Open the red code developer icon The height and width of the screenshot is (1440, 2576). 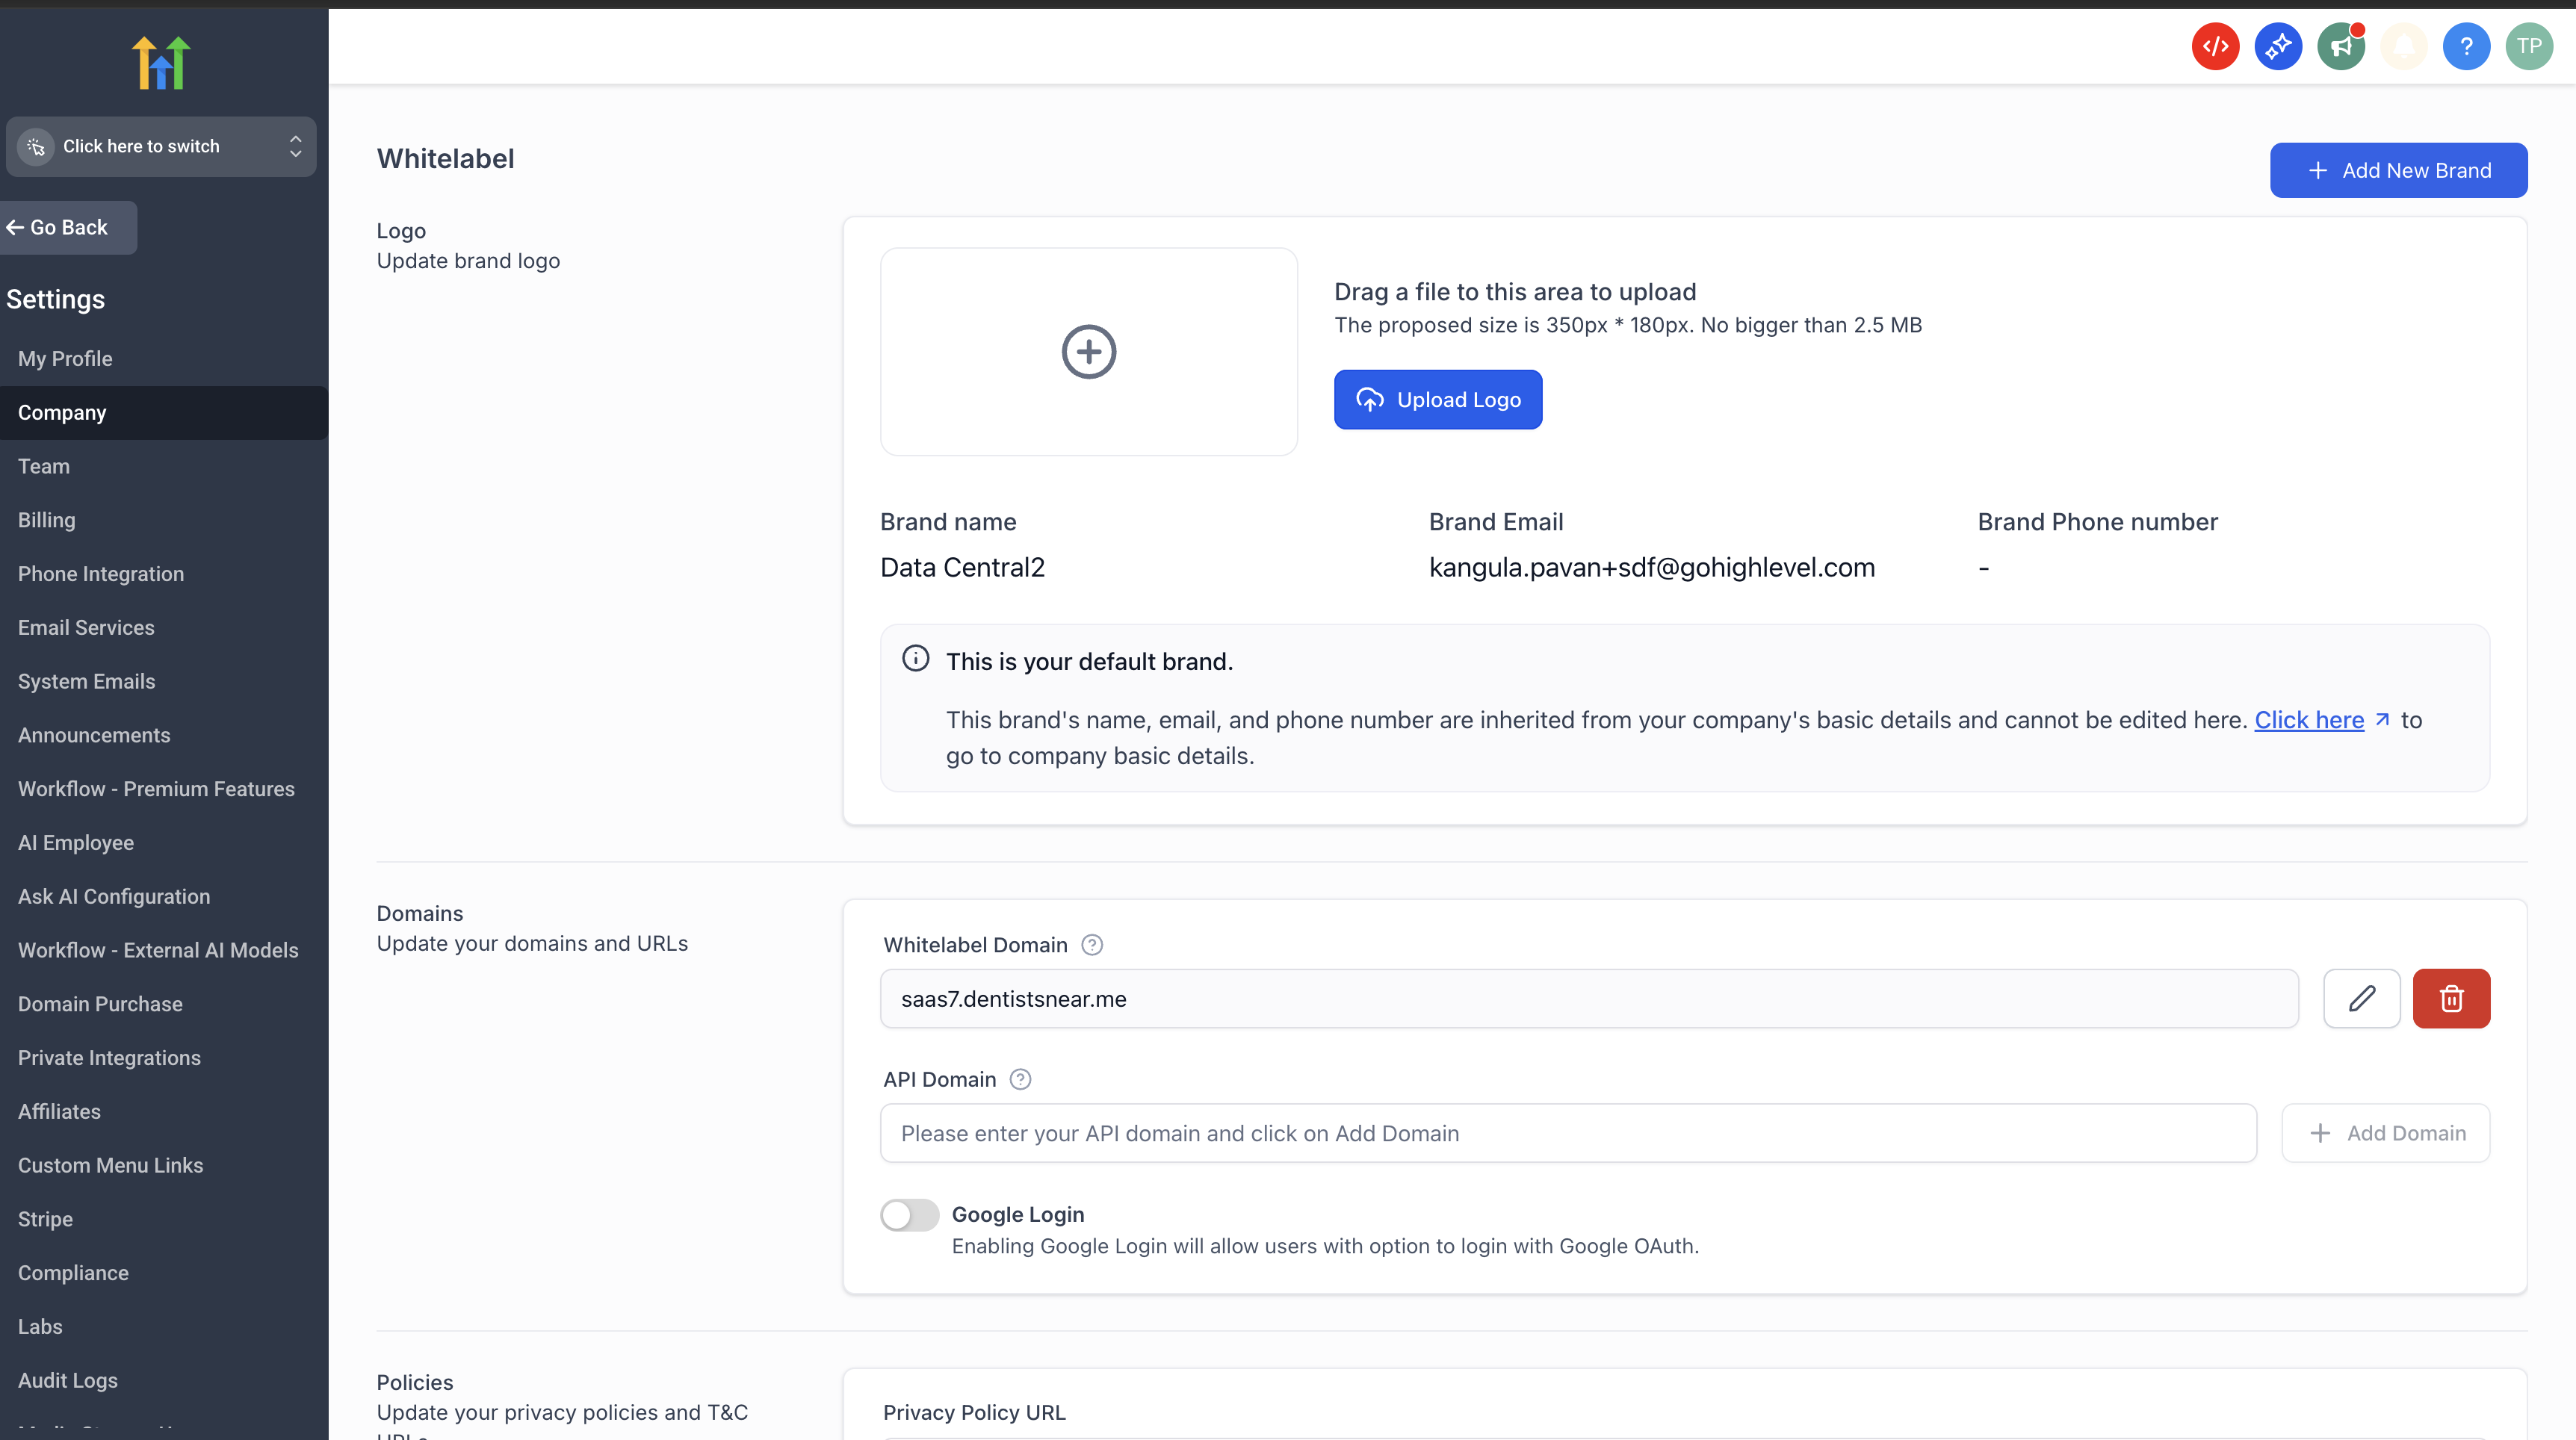click(x=2215, y=46)
